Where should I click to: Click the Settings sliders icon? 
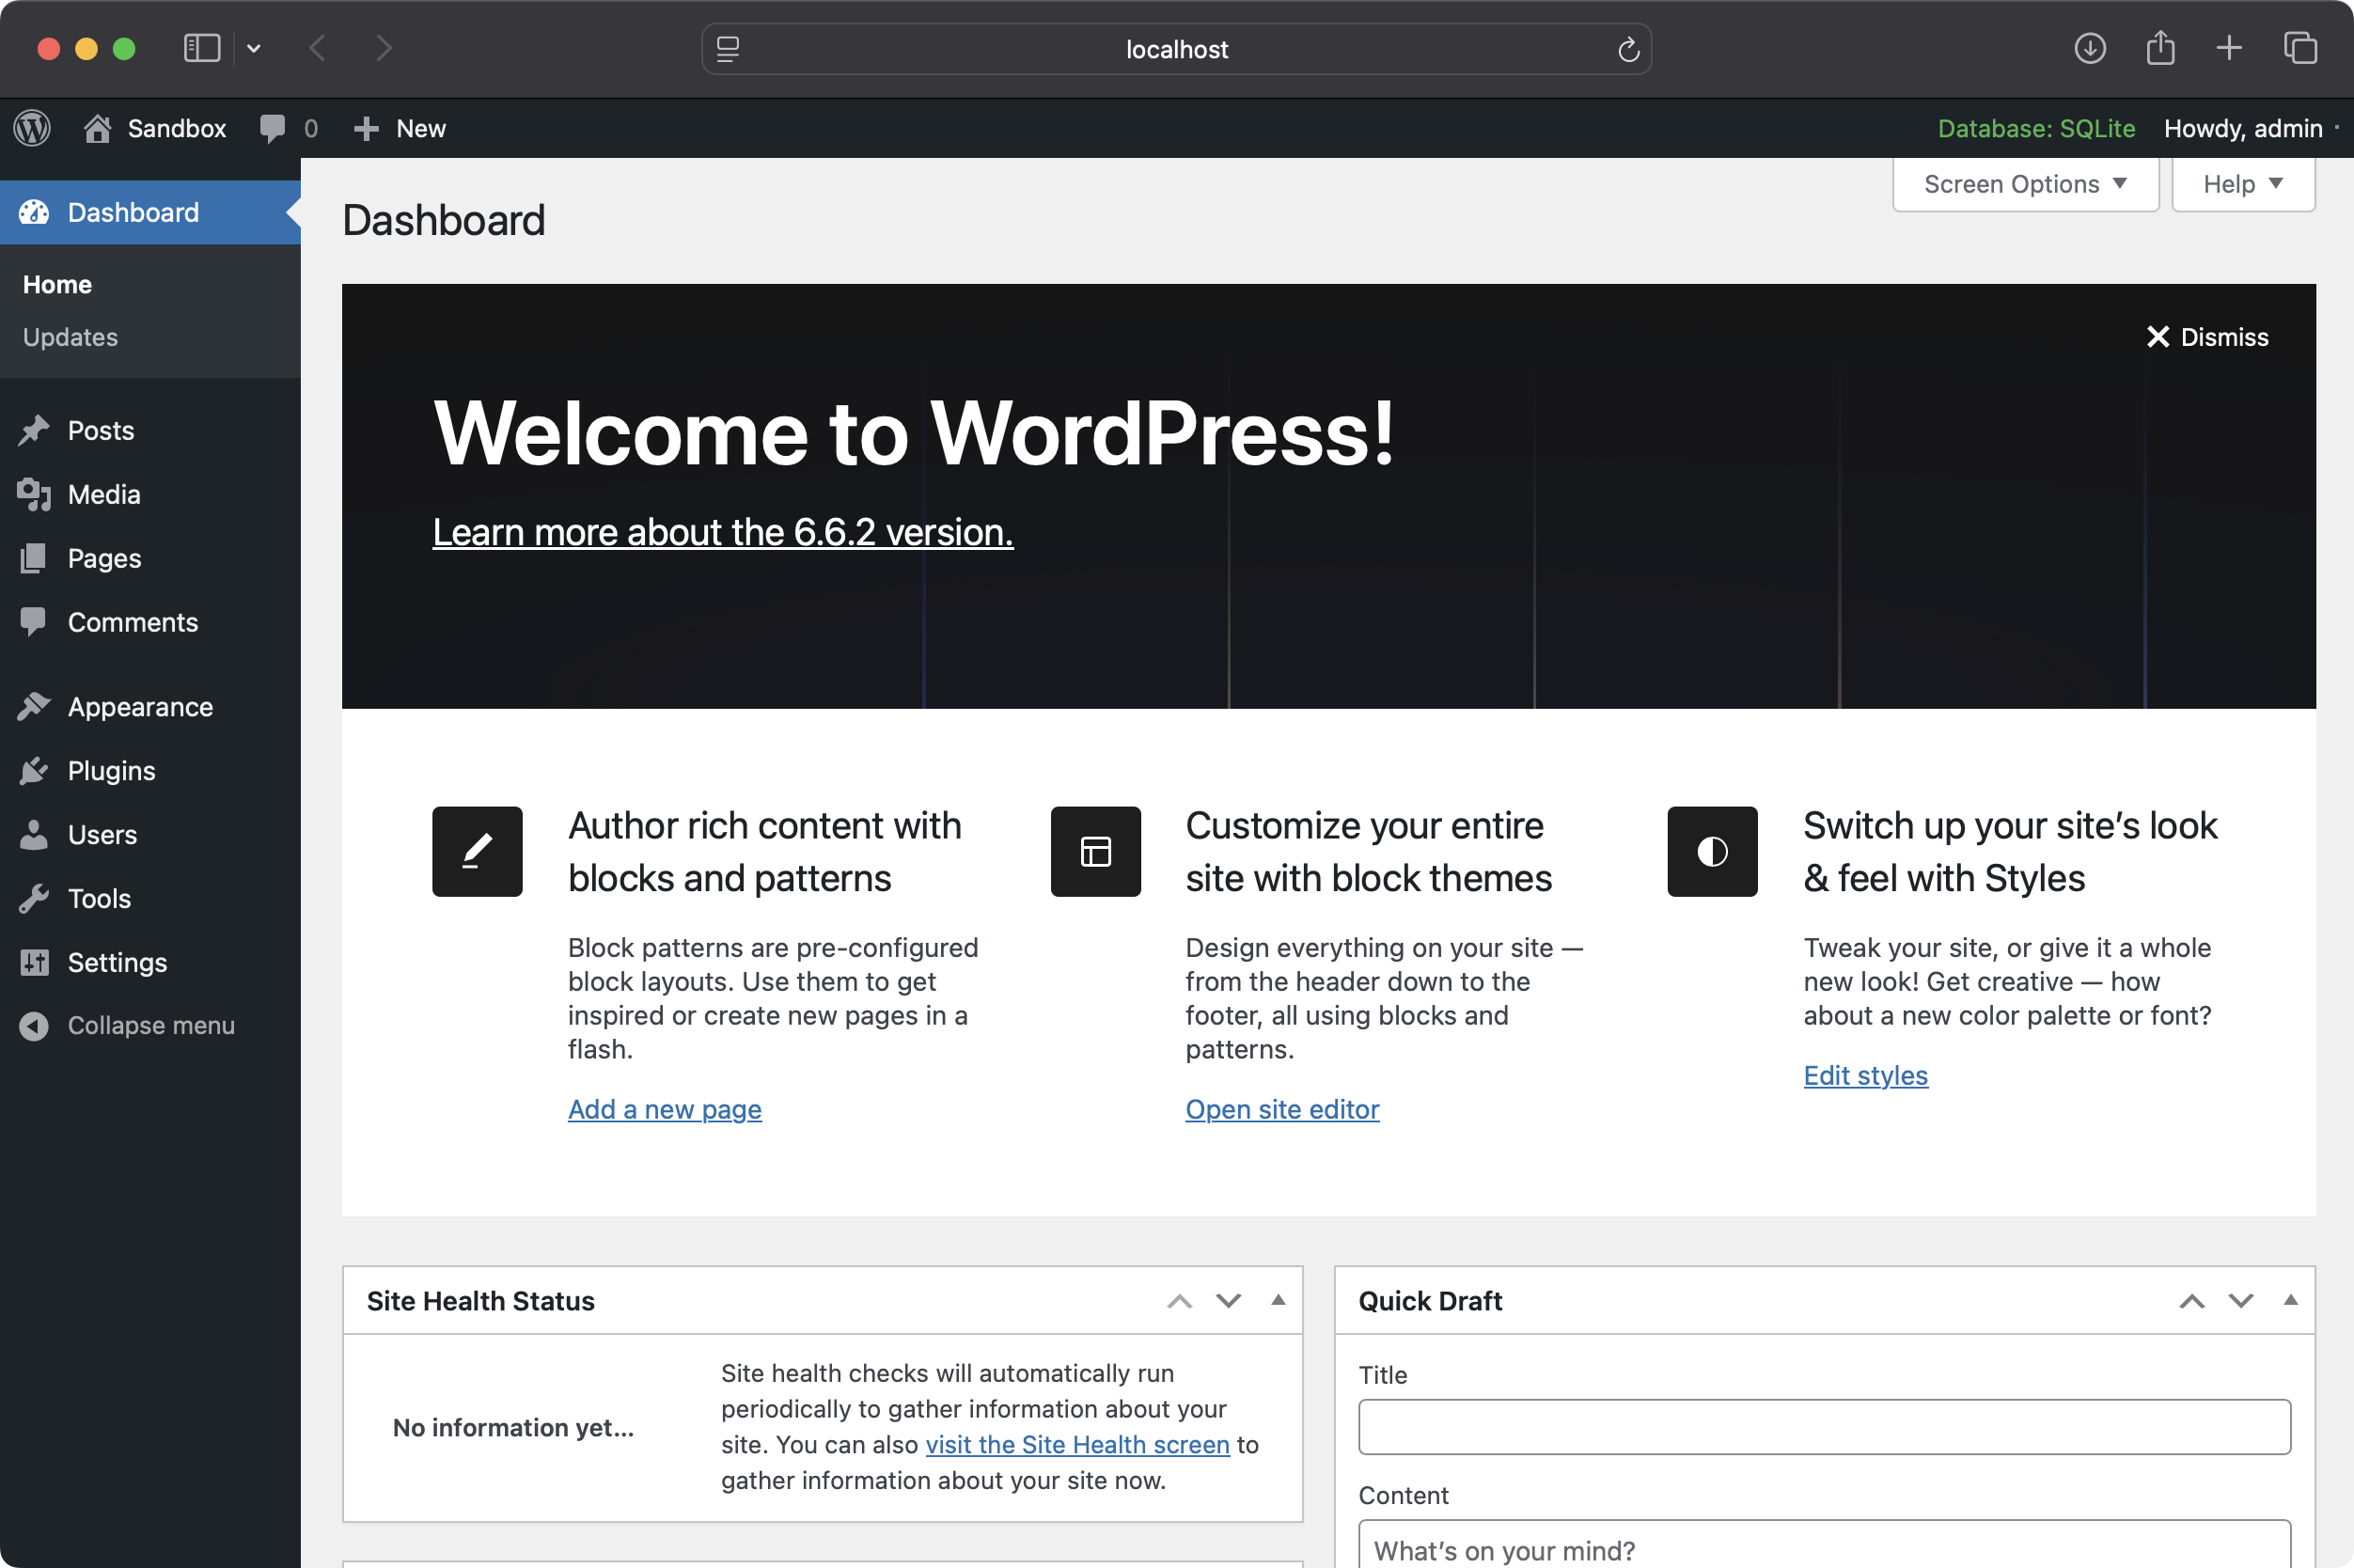34,962
